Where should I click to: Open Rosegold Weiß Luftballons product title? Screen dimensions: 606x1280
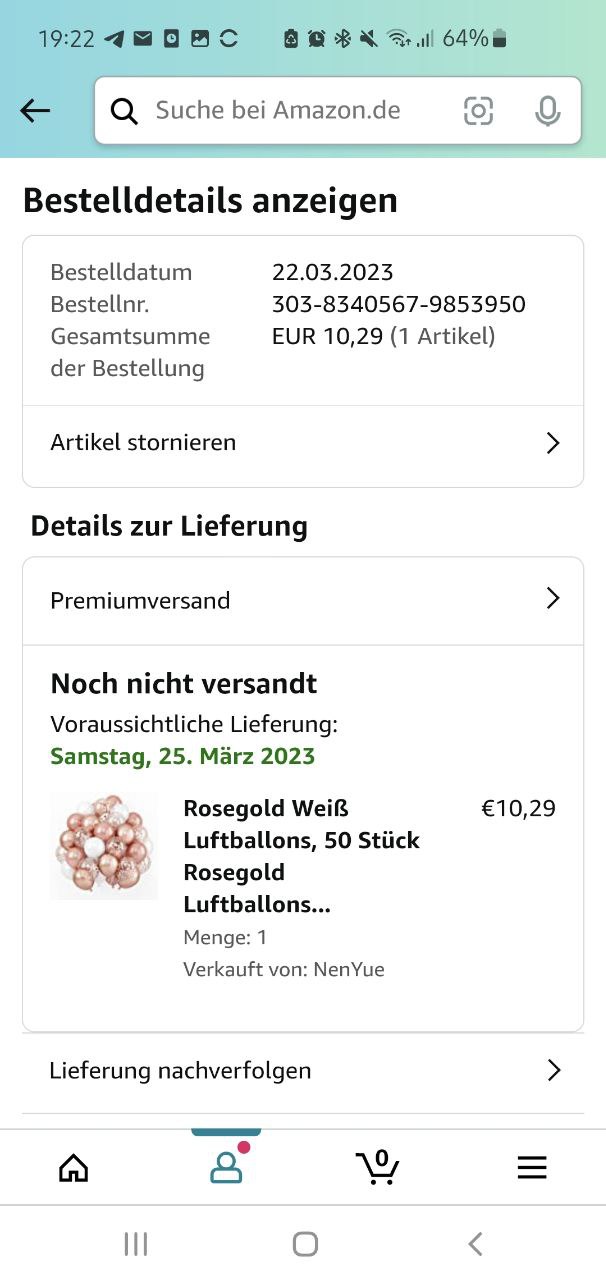[x=302, y=856]
